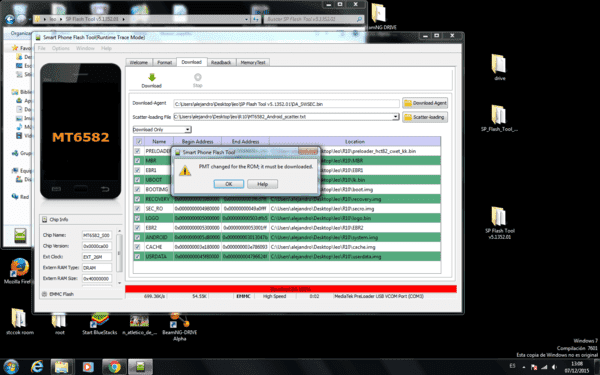Click the Chip Info panel icon
Screen dimensions: 600x375
point(44,220)
